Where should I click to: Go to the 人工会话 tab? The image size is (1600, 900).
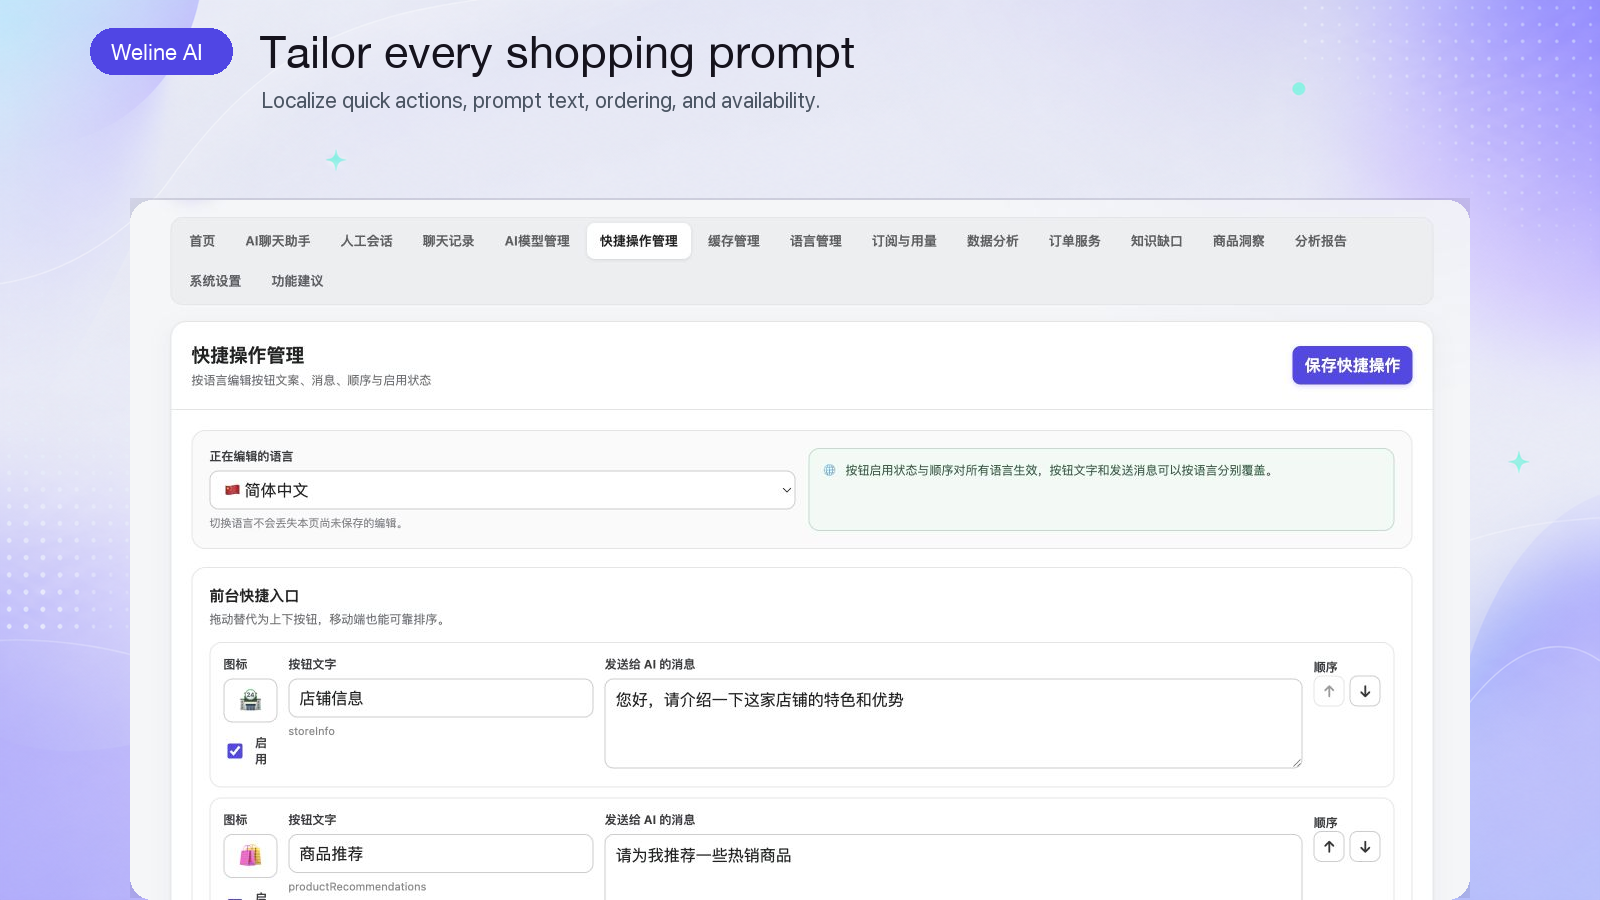[x=366, y=241]
